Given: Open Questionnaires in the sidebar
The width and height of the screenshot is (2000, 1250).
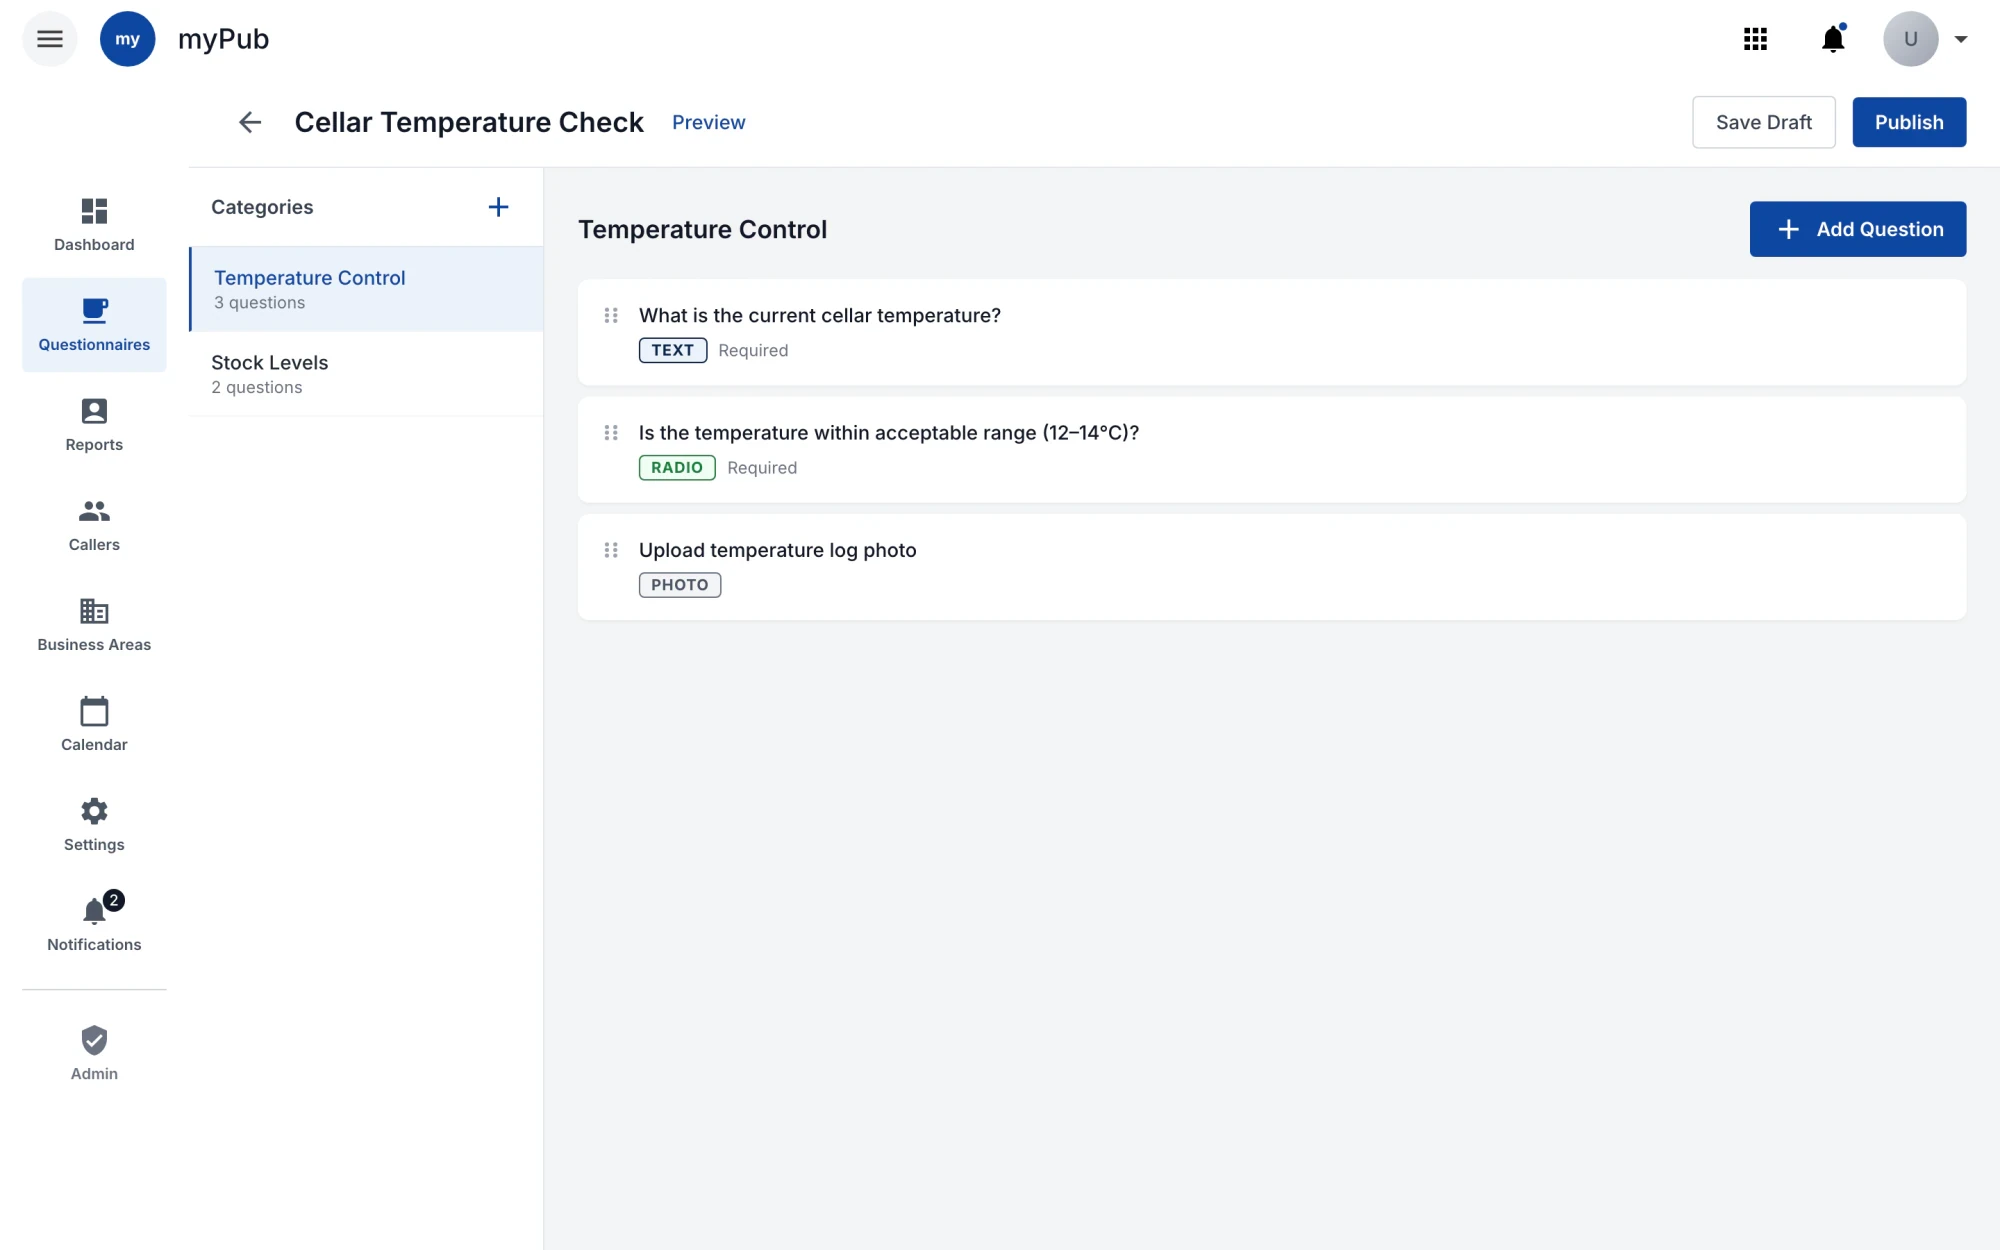Looking at the screenshot, I should pos(94,325).
